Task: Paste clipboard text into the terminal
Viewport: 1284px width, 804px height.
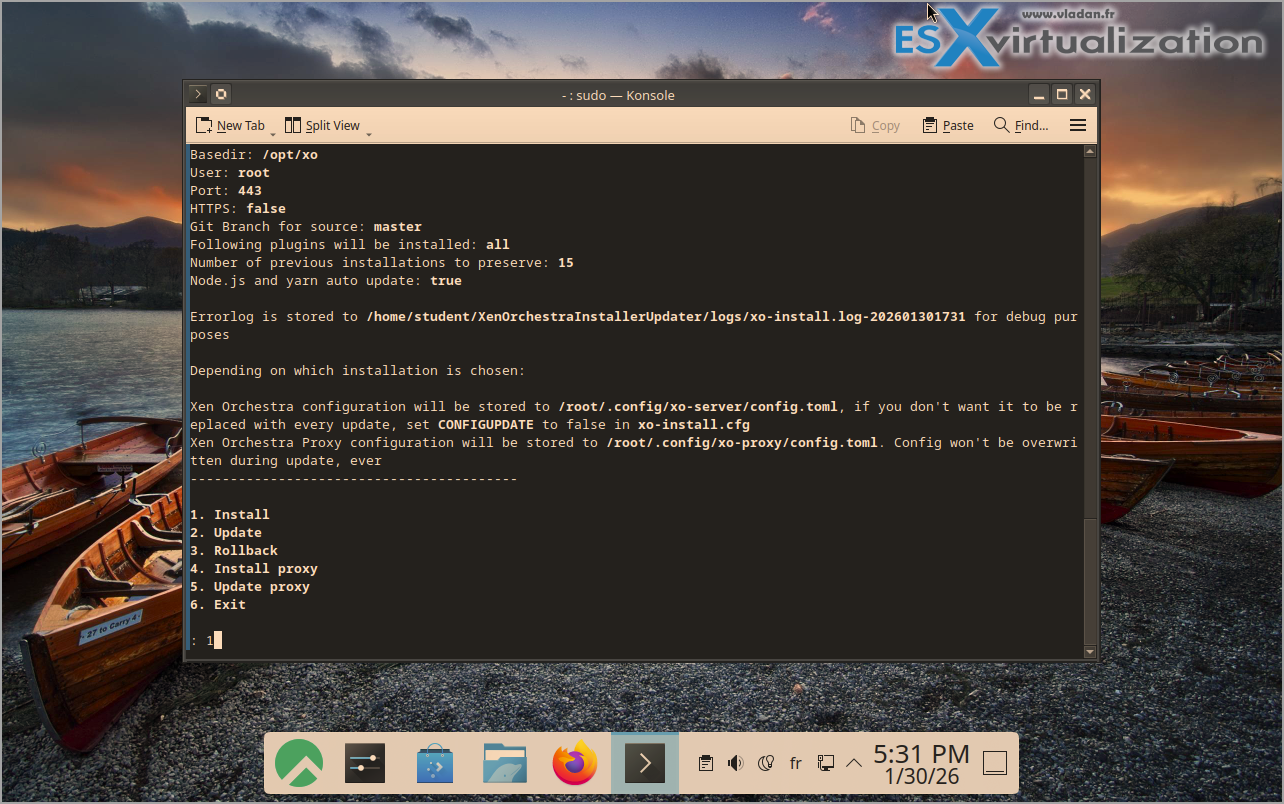Action: point(947,125)
